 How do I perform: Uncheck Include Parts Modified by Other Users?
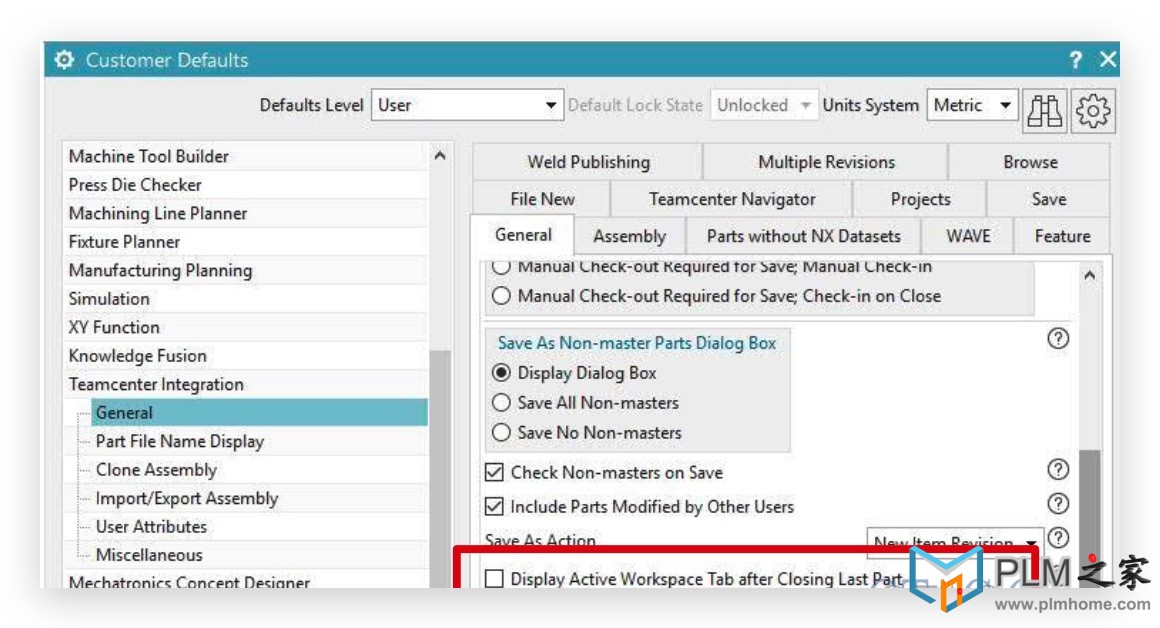click(x=494, y=507)
